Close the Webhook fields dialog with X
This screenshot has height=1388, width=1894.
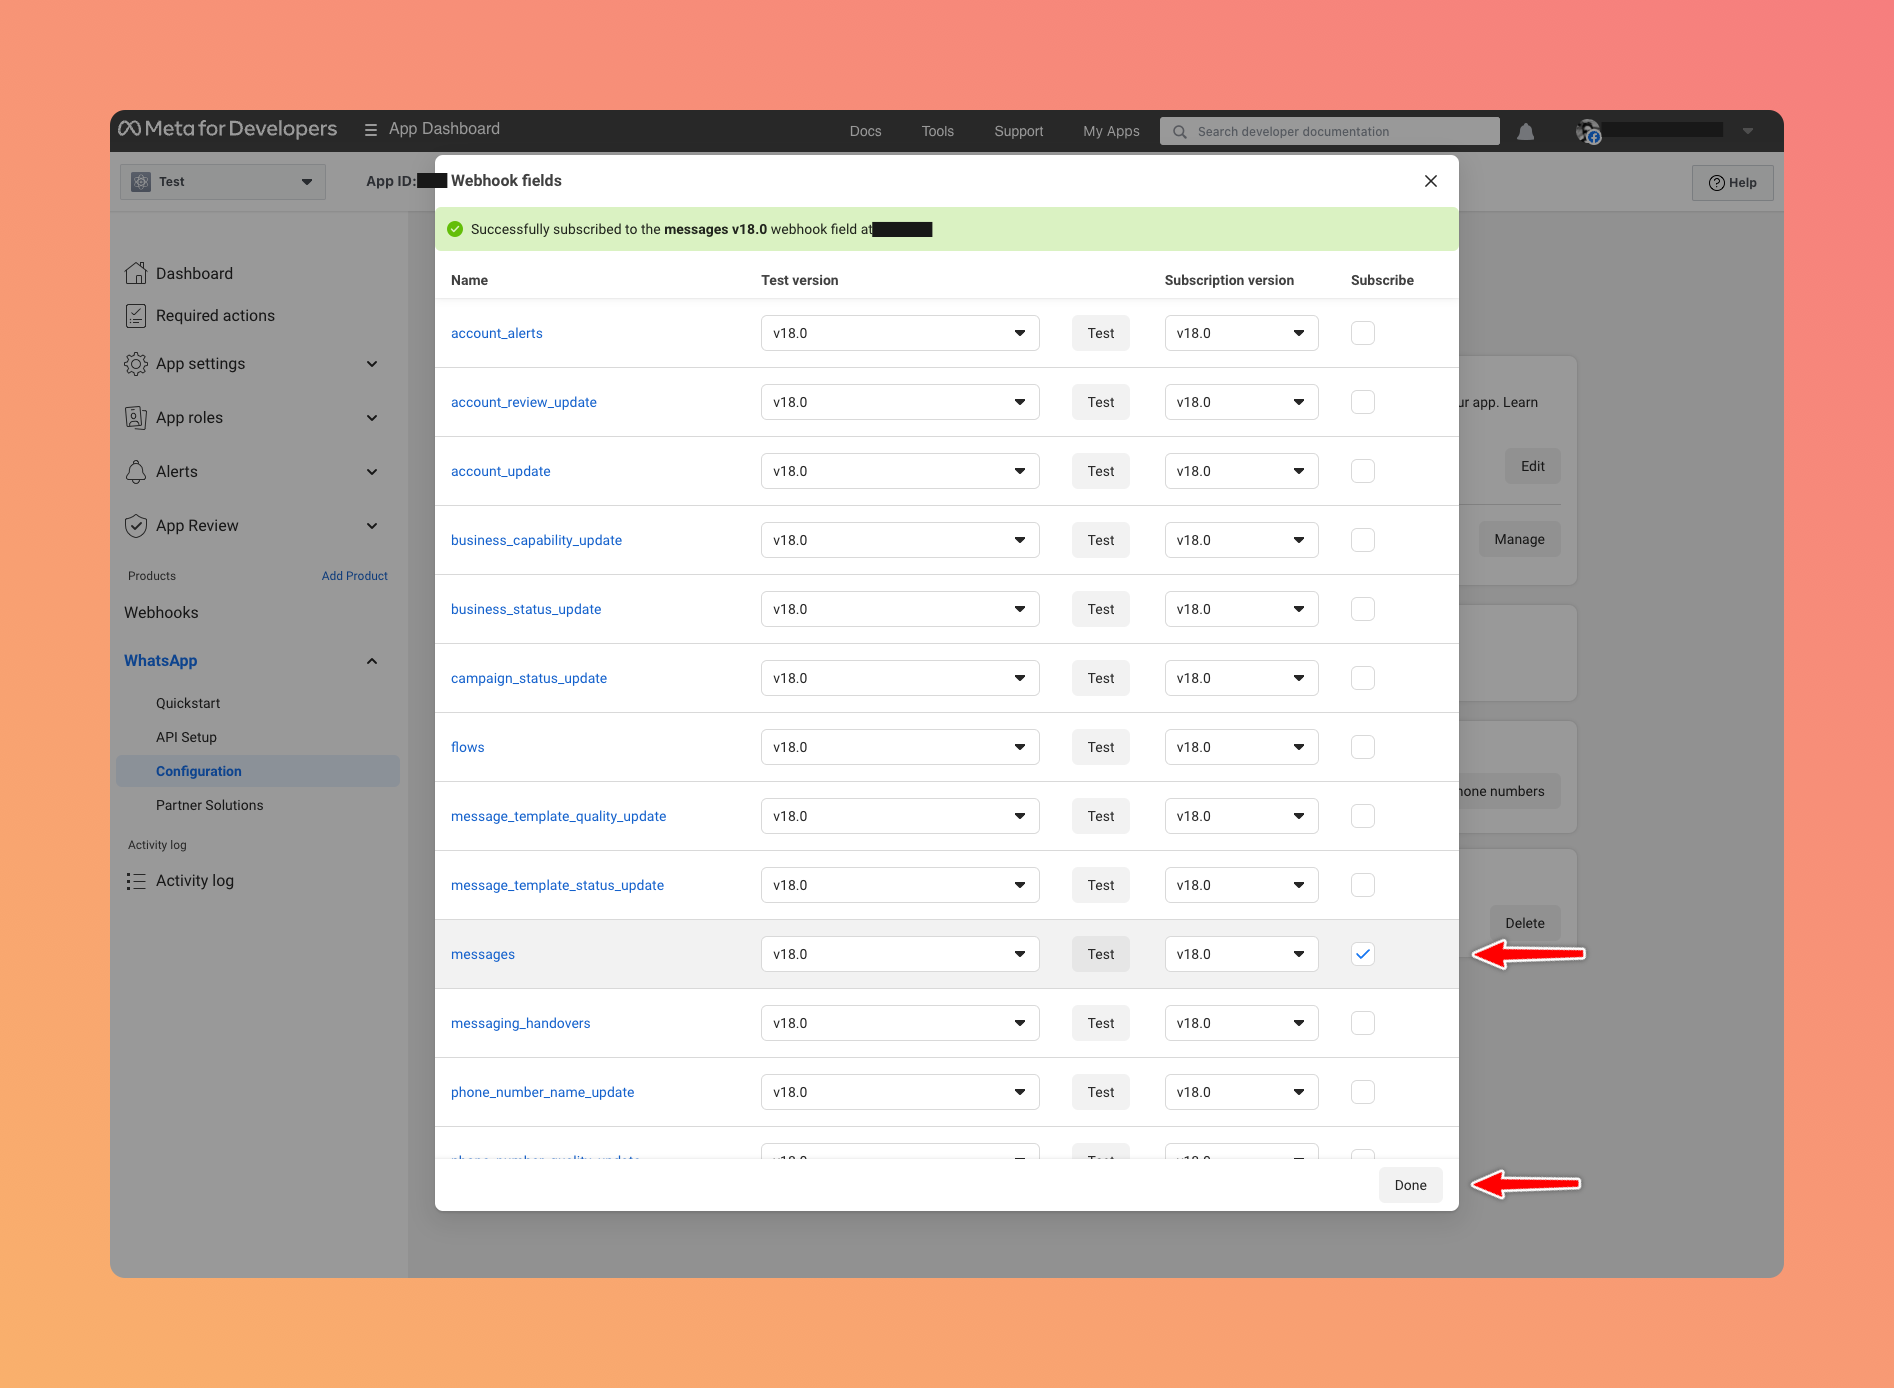click(1430, 181)
